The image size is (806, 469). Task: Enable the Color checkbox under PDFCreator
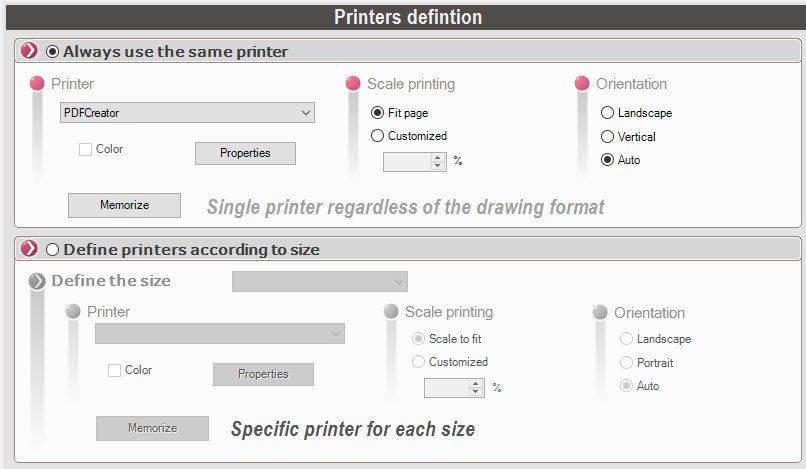click(x=86, y=150)
